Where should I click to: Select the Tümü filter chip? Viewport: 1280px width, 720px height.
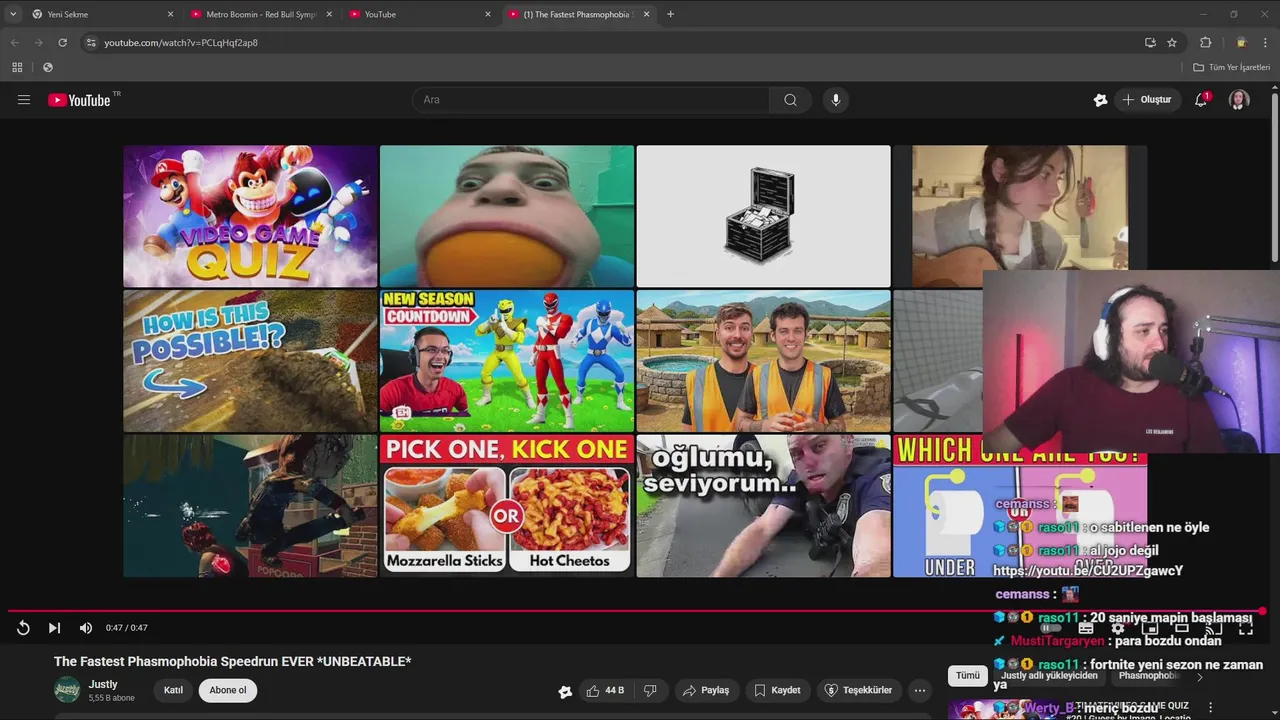pyautogui.click(x=968, y=675)
